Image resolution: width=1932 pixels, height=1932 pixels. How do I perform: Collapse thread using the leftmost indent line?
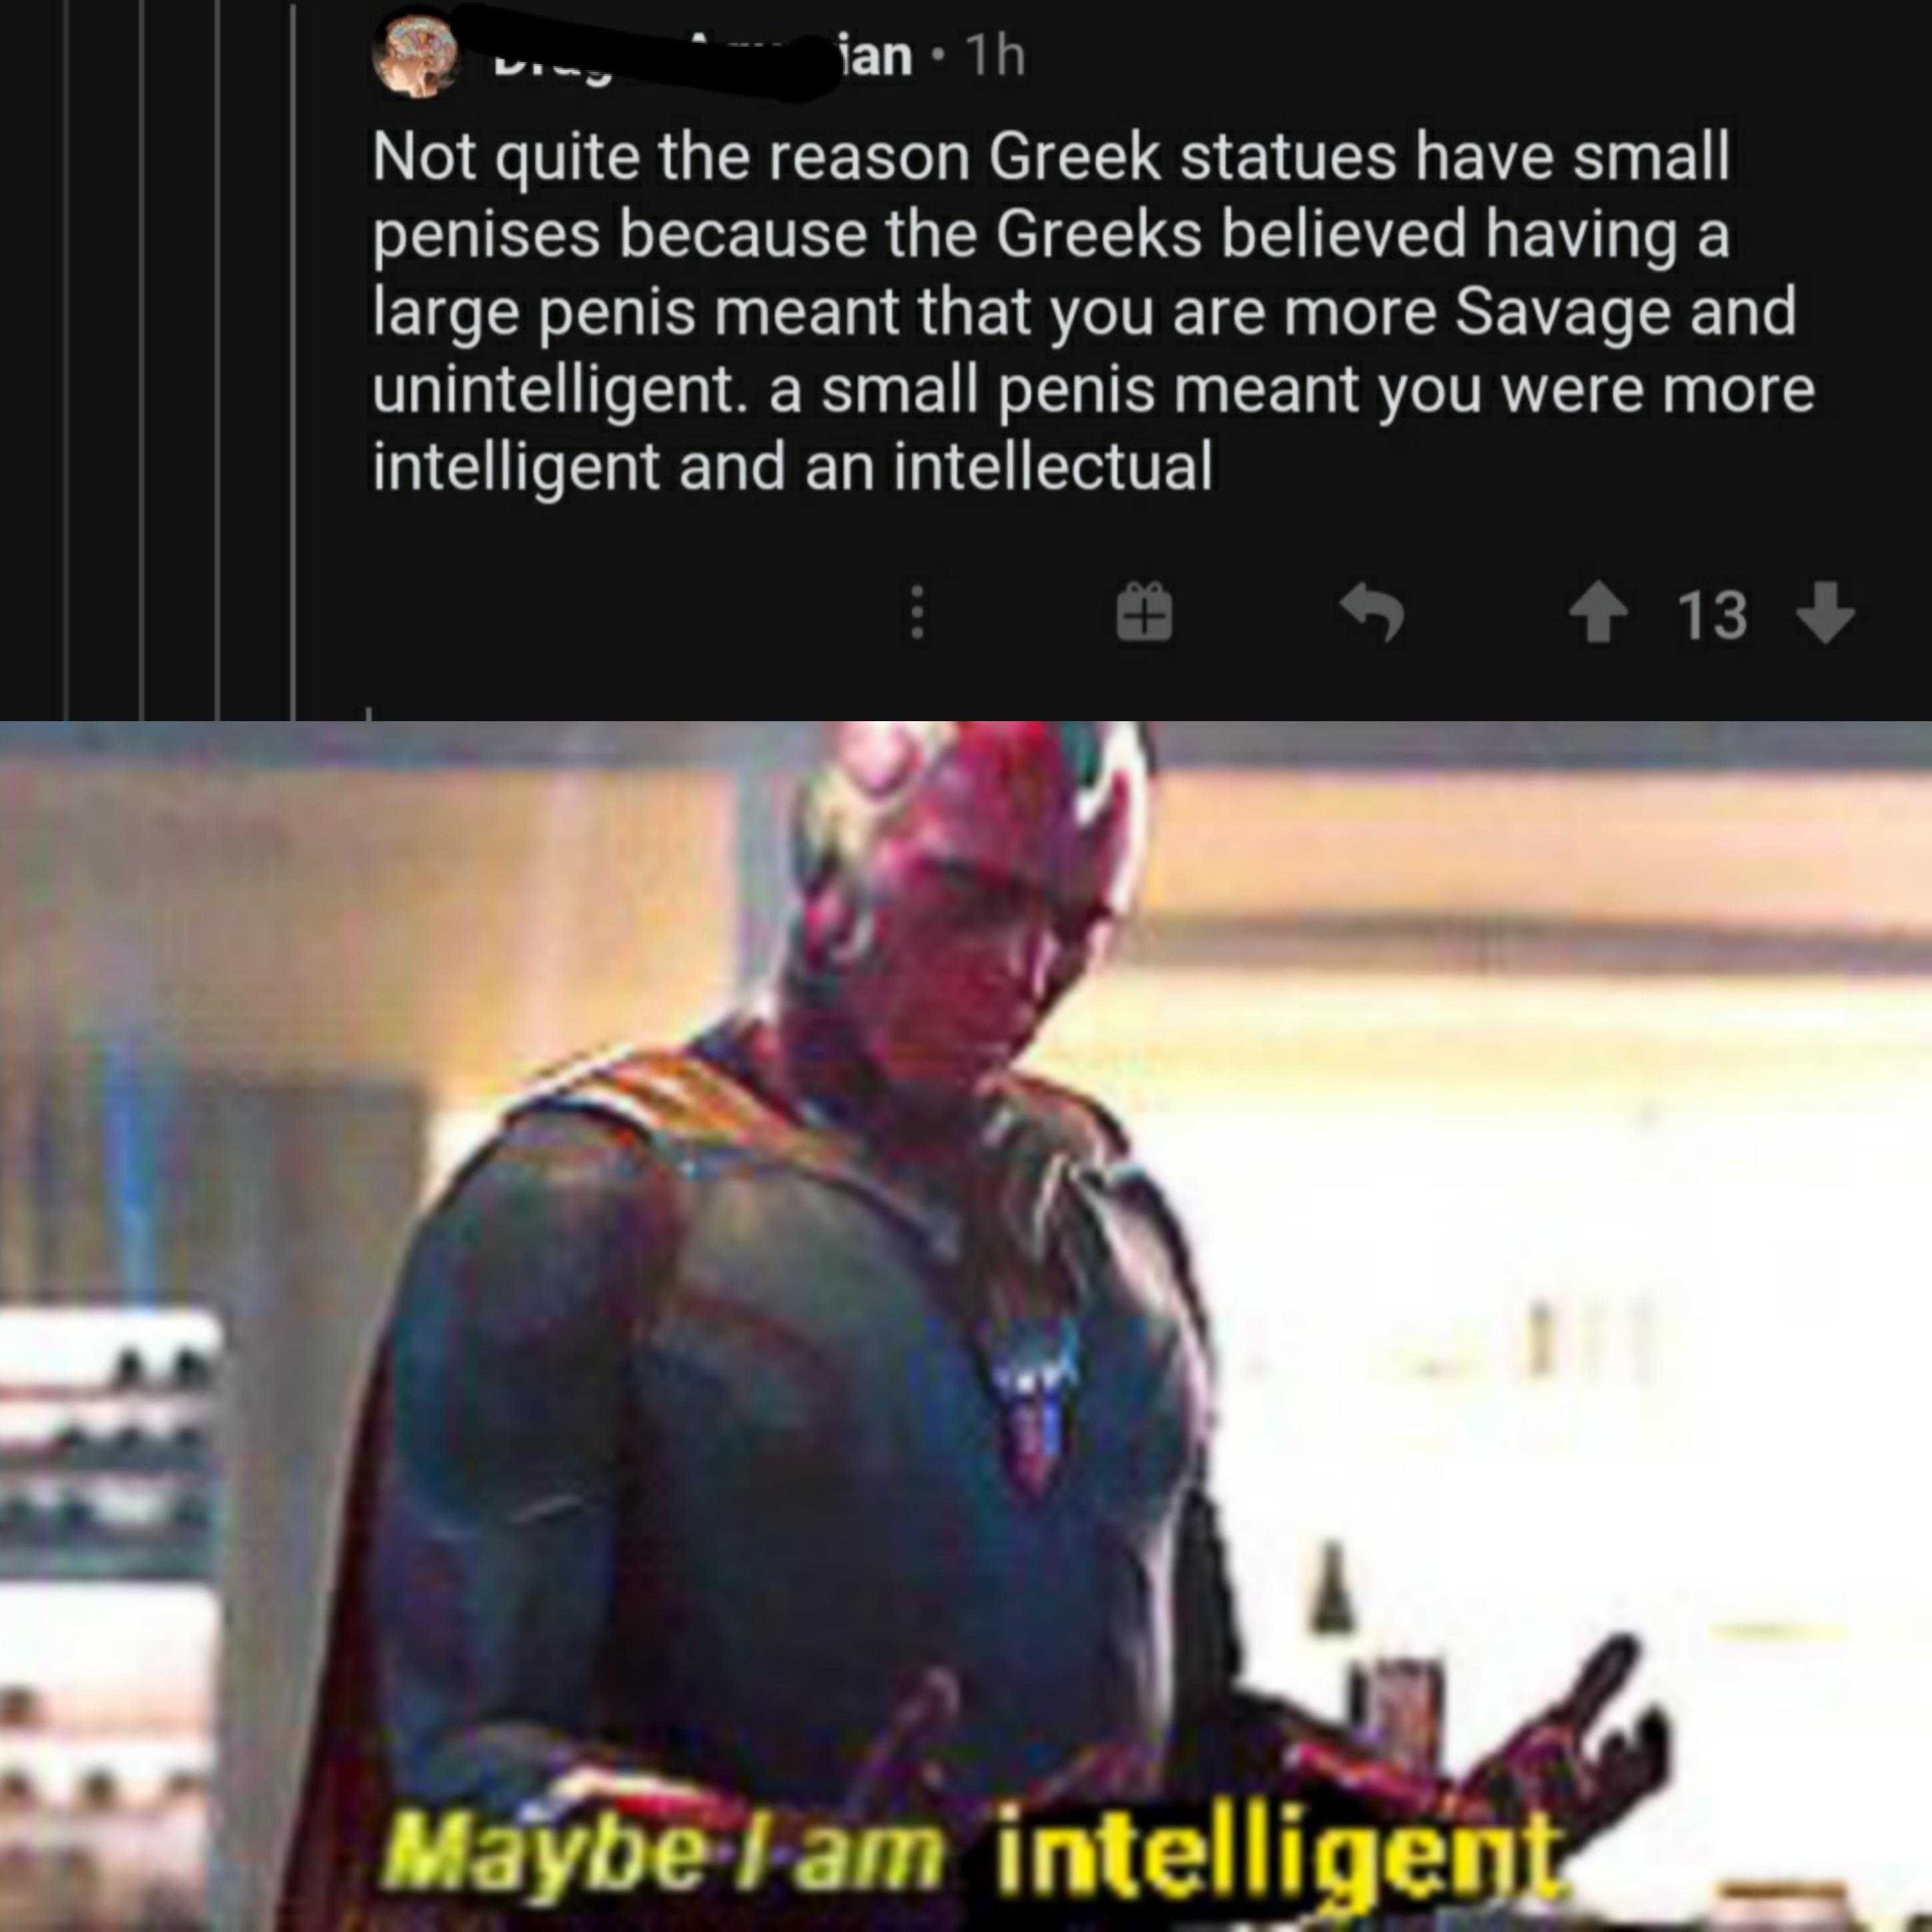point(67,360)
